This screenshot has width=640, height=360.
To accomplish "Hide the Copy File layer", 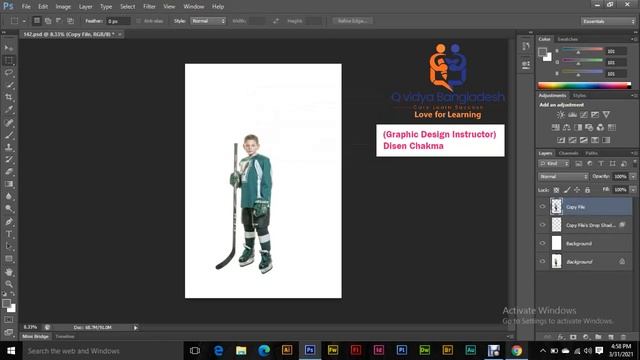I will [542, 207].
